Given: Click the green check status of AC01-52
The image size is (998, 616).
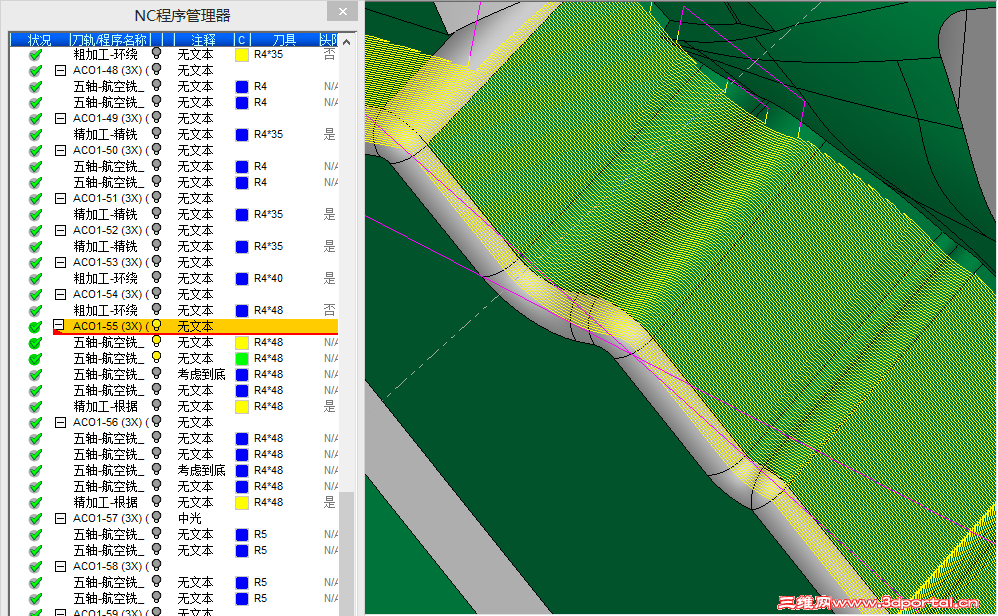Looking at the screenshot, I should pyautogui.click(x=36, y=230).
